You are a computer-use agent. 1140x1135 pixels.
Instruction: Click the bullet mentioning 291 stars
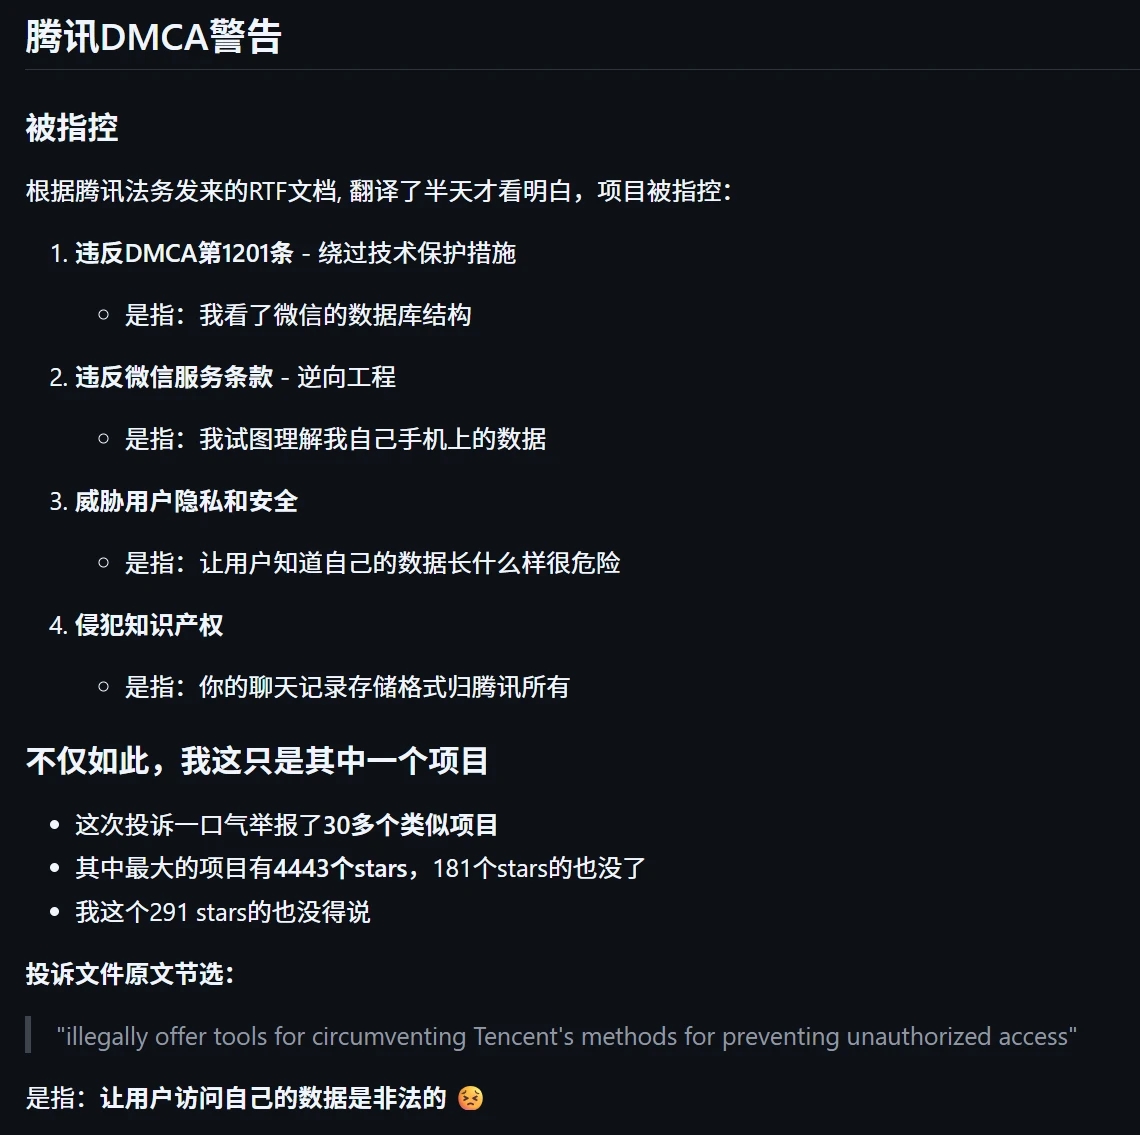[x=222, y=912]
